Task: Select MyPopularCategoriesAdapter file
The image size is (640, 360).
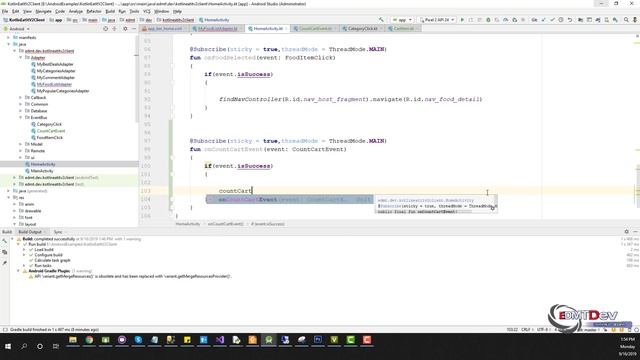Action: 62,91
